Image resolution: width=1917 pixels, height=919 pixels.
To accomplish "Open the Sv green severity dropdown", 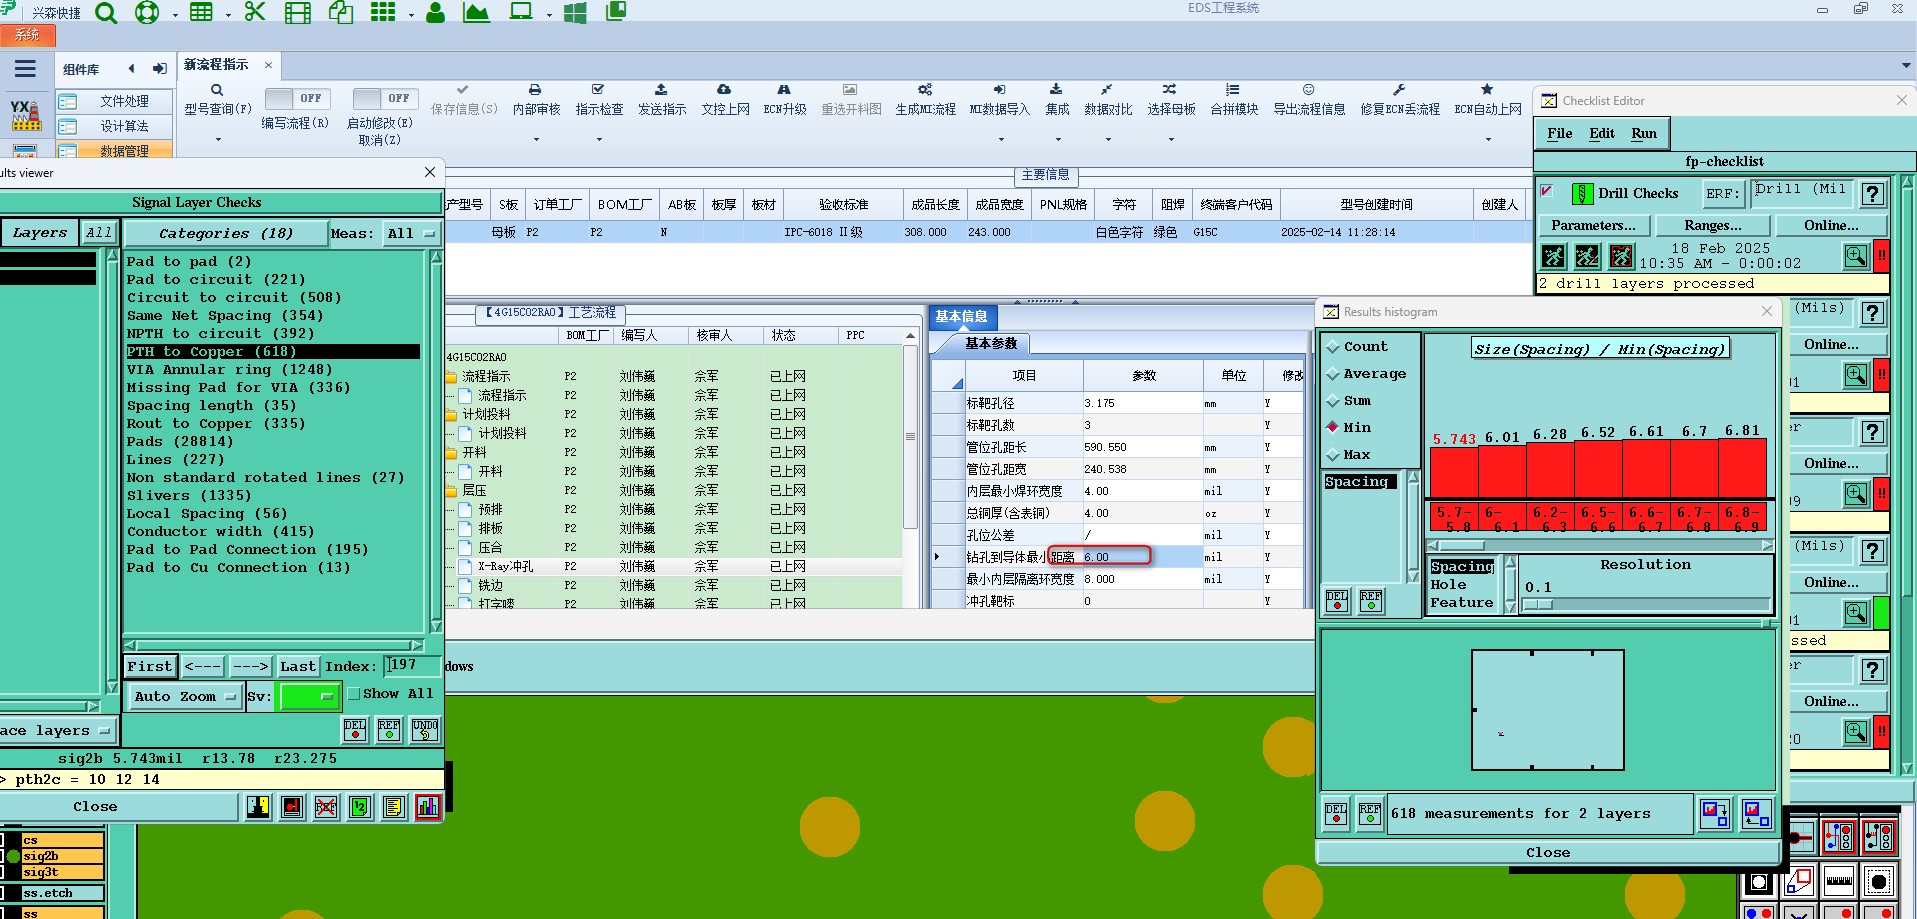I will (310, 696).
